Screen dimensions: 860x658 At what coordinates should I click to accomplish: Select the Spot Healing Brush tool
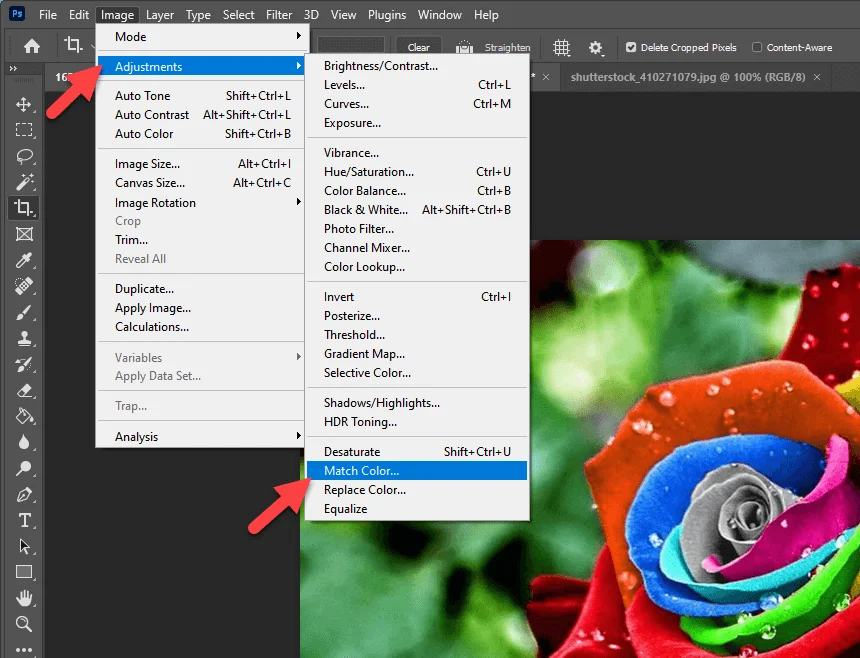[x=24, y=286]
